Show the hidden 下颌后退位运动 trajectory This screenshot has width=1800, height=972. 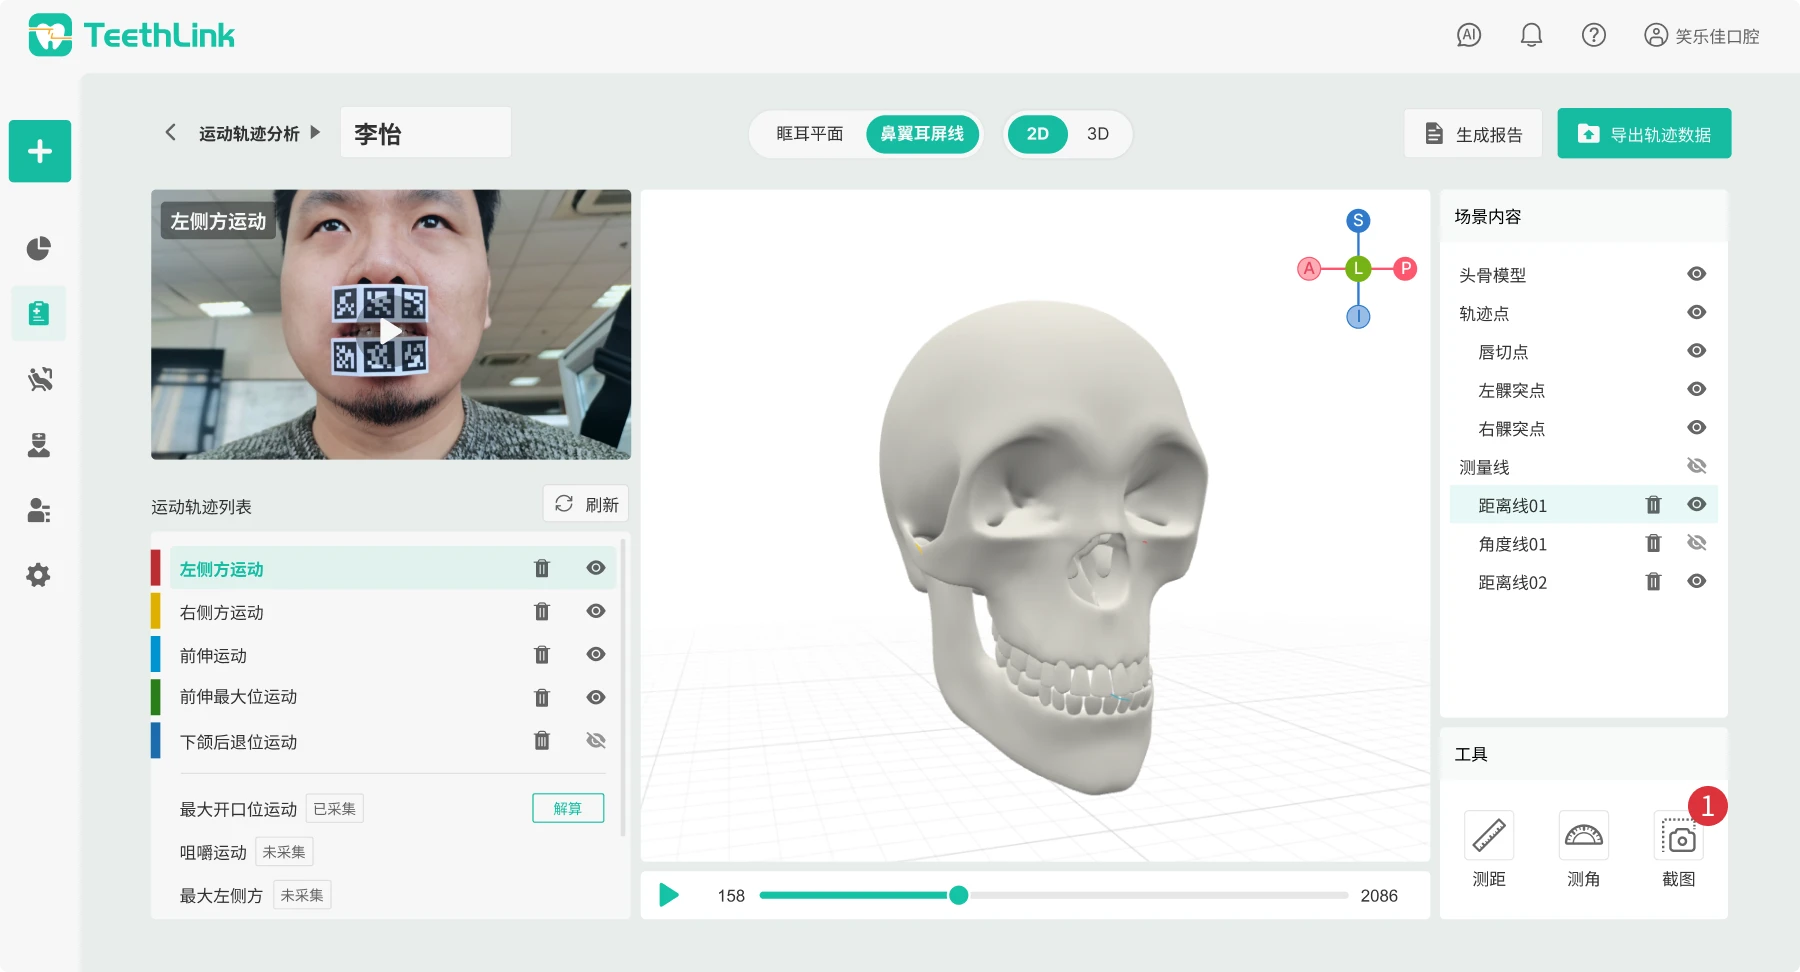[x=596, y=740]
